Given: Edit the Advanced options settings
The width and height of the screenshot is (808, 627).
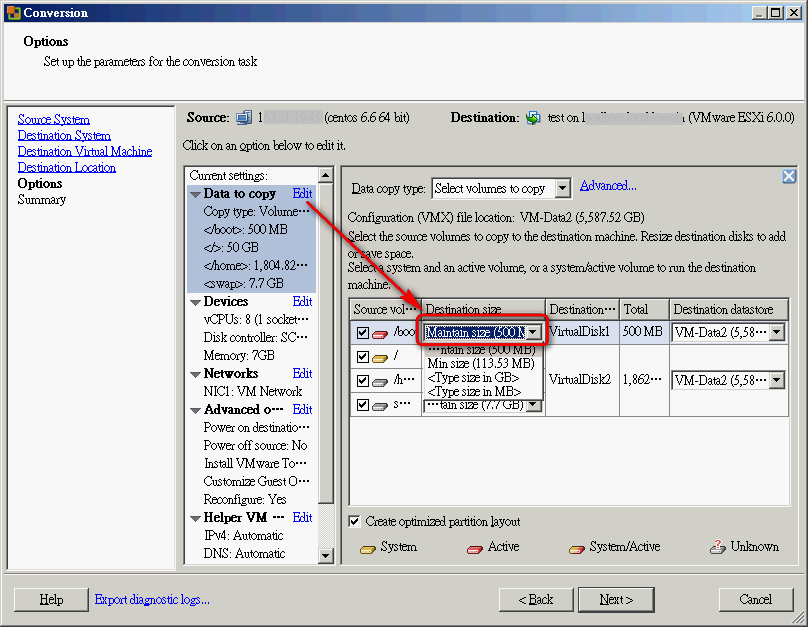Looking at the screenshot, I should (x=302, y=410).
